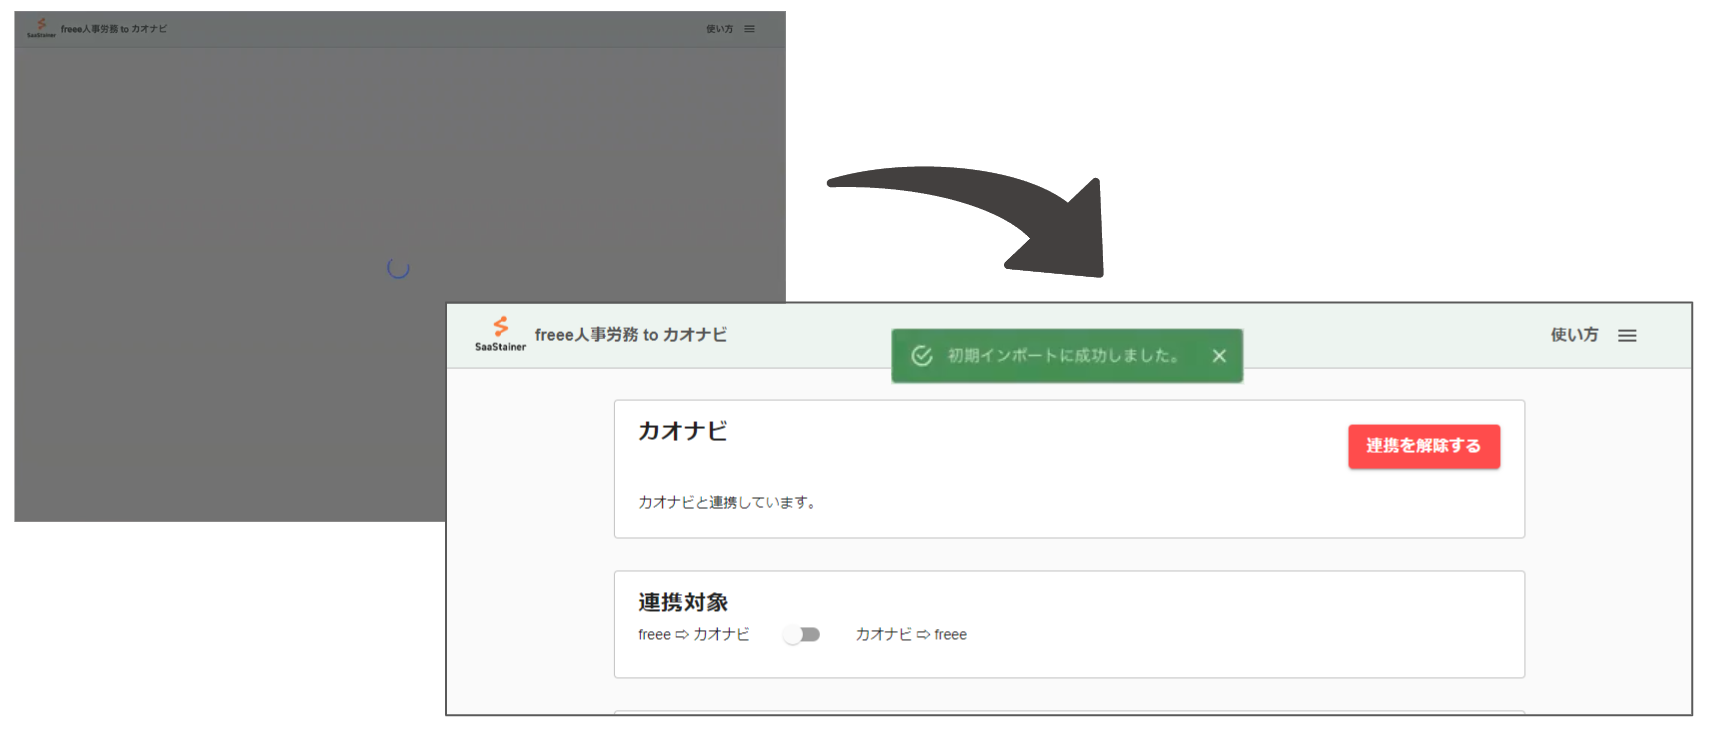Click the background window title freee人事労務 to カオナビ
Screen dimensions: 1709x731
tap(114, 29)
